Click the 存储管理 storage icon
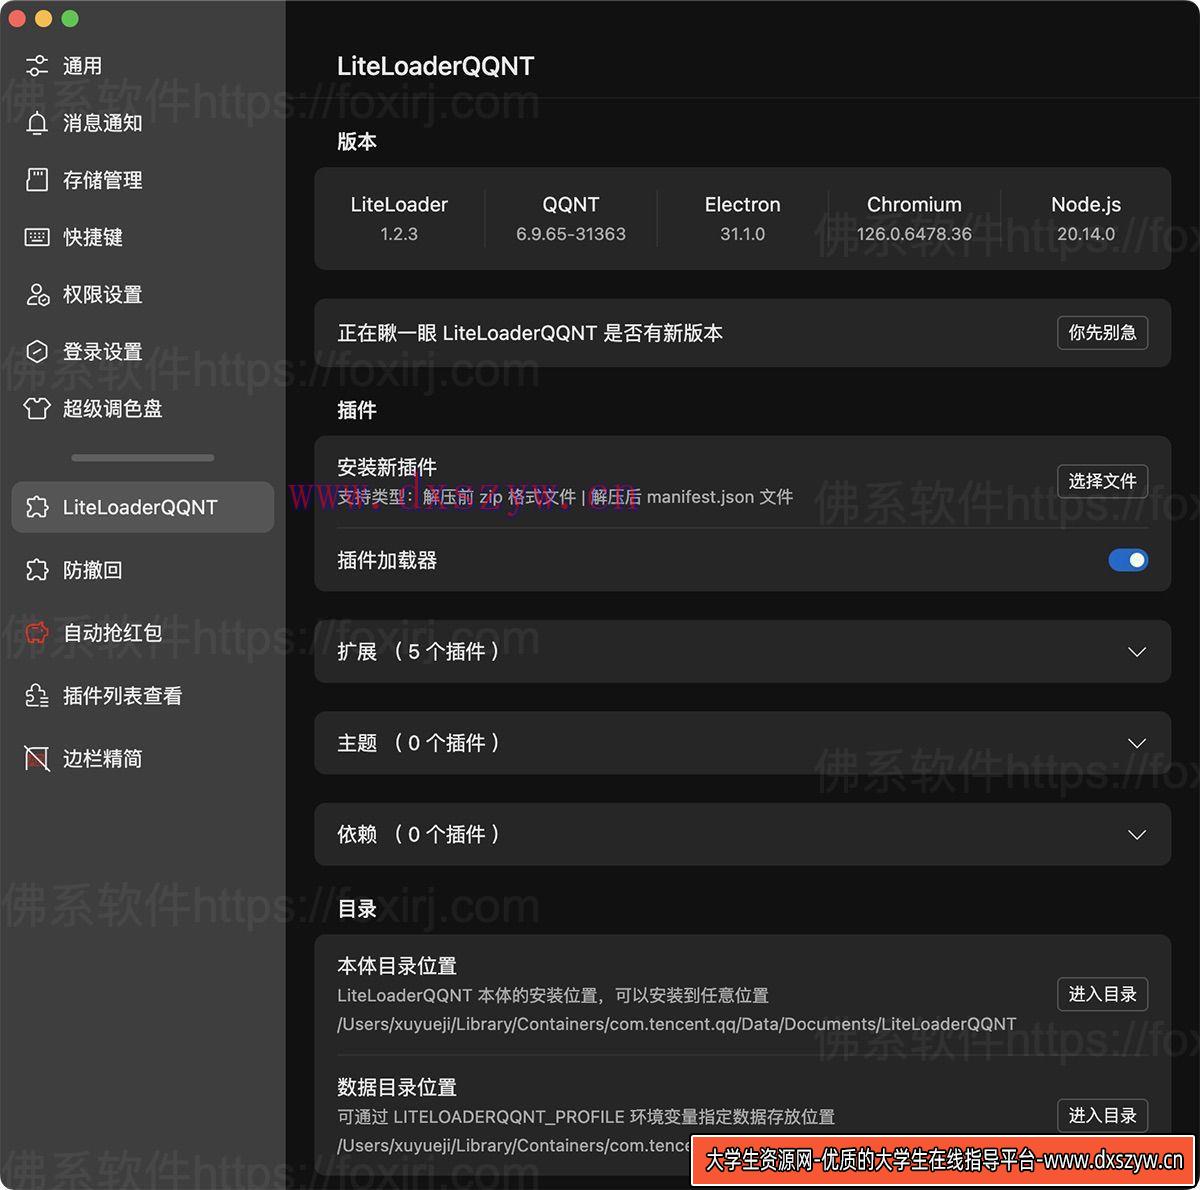The height and width of the screenshot is (1190, 1200). [37, 180]
